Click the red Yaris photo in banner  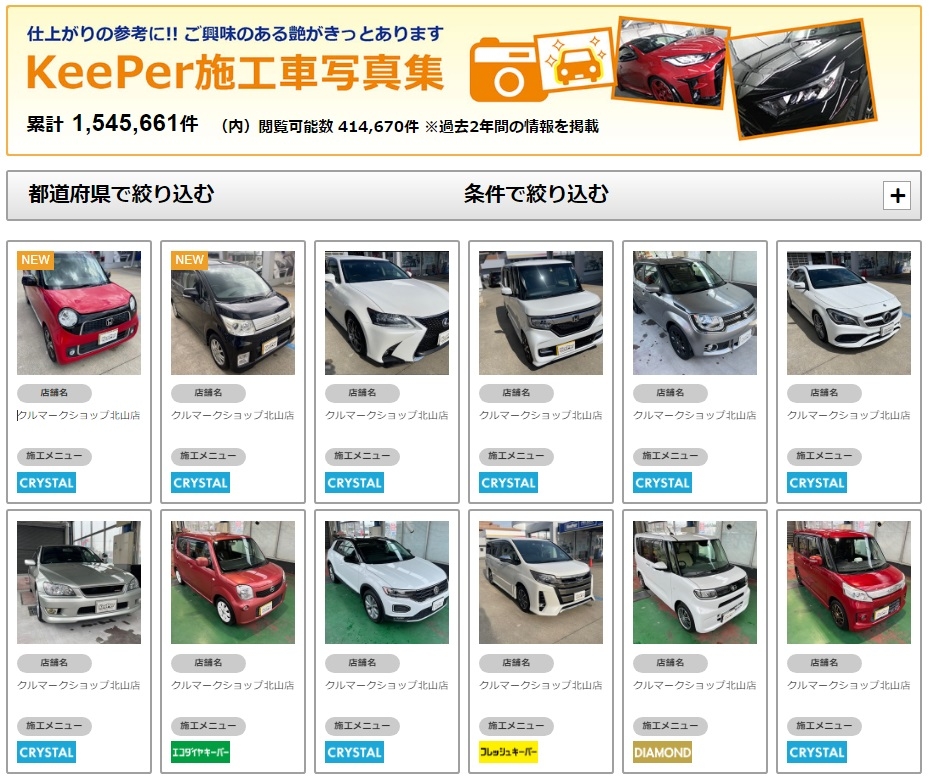pyautogui.click(x=670, y=62)
